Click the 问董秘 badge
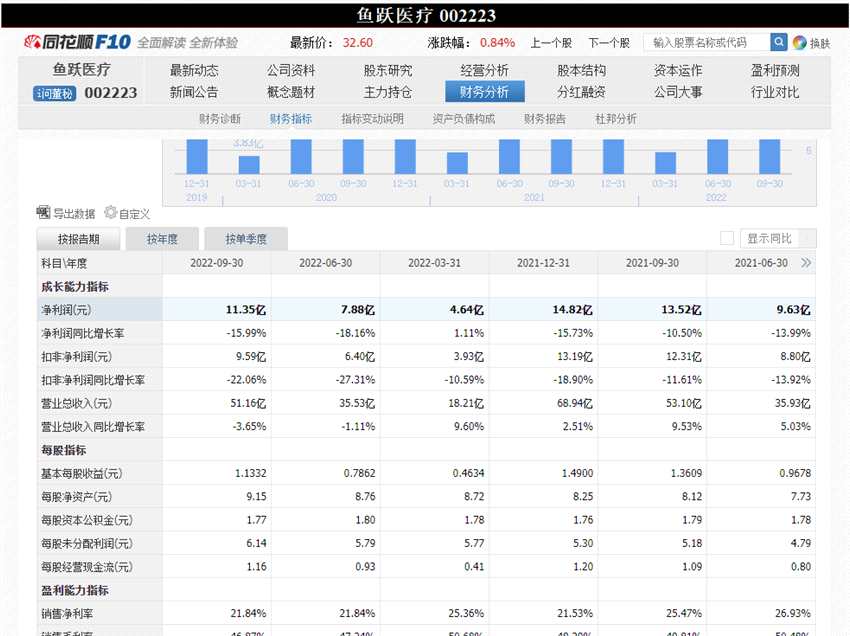The height and width of the screenshot is (636, 850). 54,93
